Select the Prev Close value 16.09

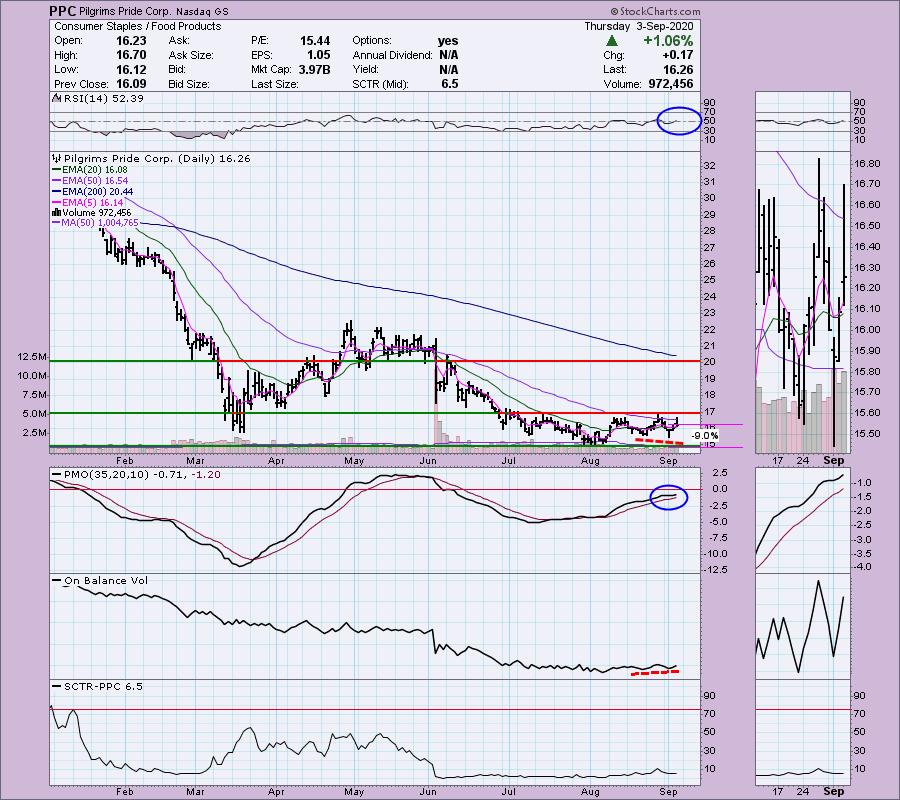[131, 84]
